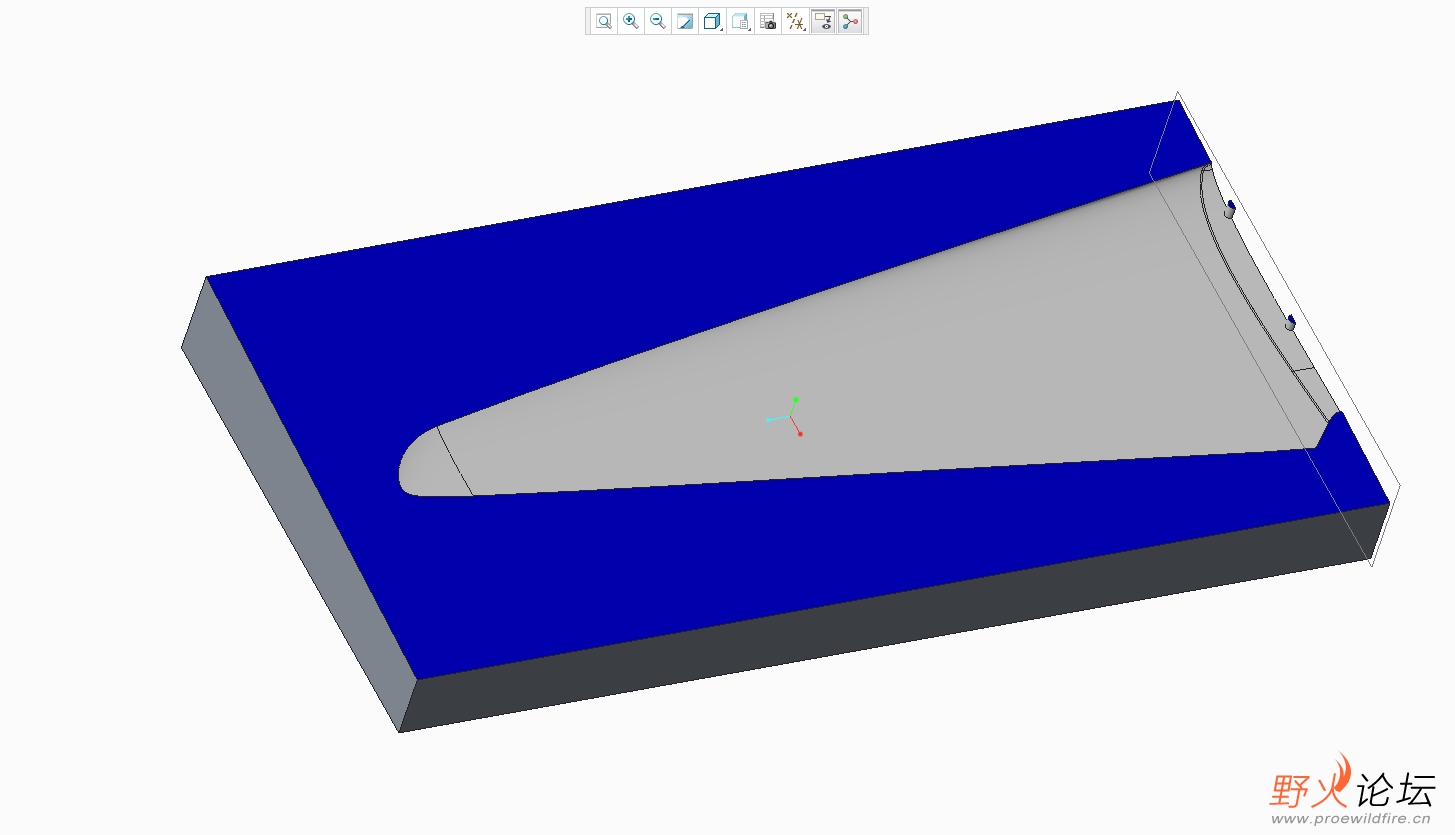Open the Display Style dropdown
This screenshot has width=1455, height=835.
tap(713, 21)
